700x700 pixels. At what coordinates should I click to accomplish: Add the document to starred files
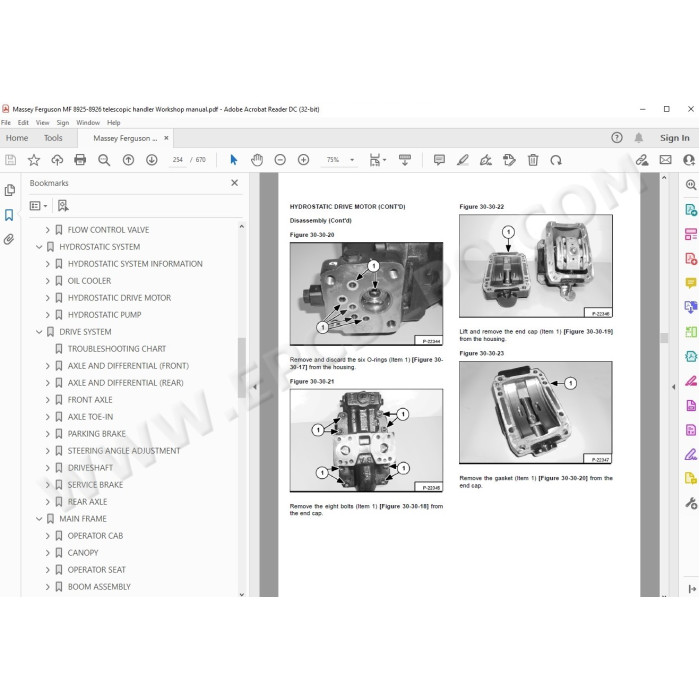click(34, 160)
